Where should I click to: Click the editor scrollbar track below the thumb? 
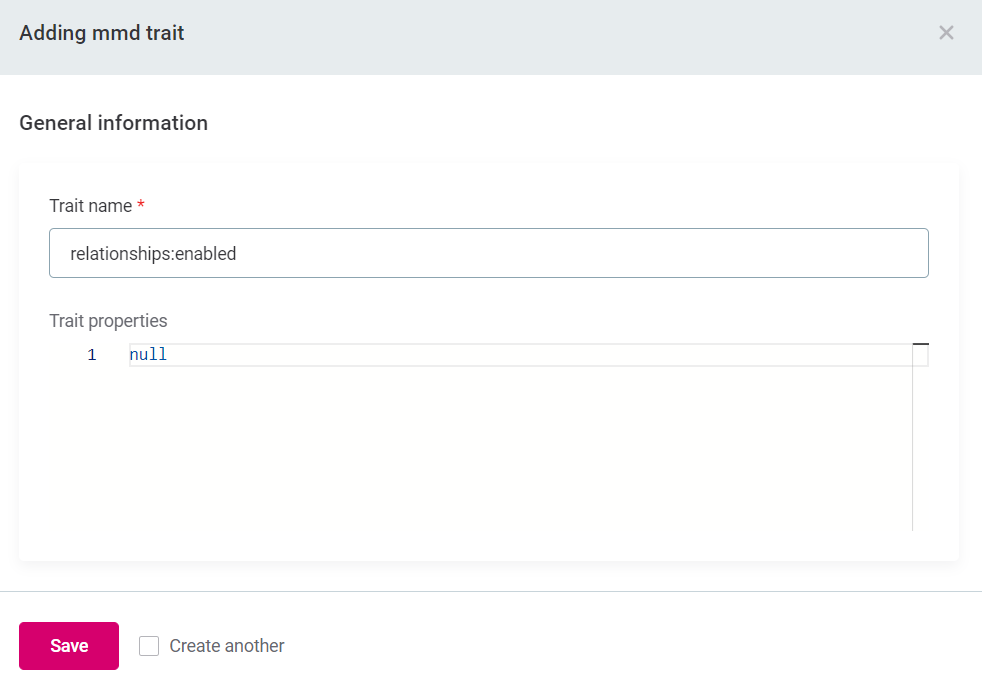tap(920, 450)
